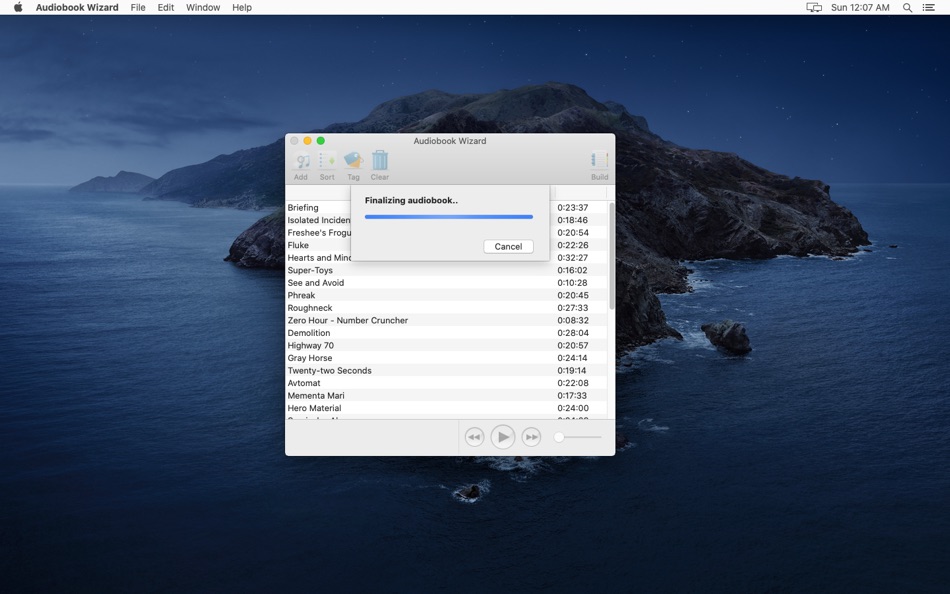Select Zero Hour - Number Cruncher row
The image size is (950, 594).
(x=447, y=320)
